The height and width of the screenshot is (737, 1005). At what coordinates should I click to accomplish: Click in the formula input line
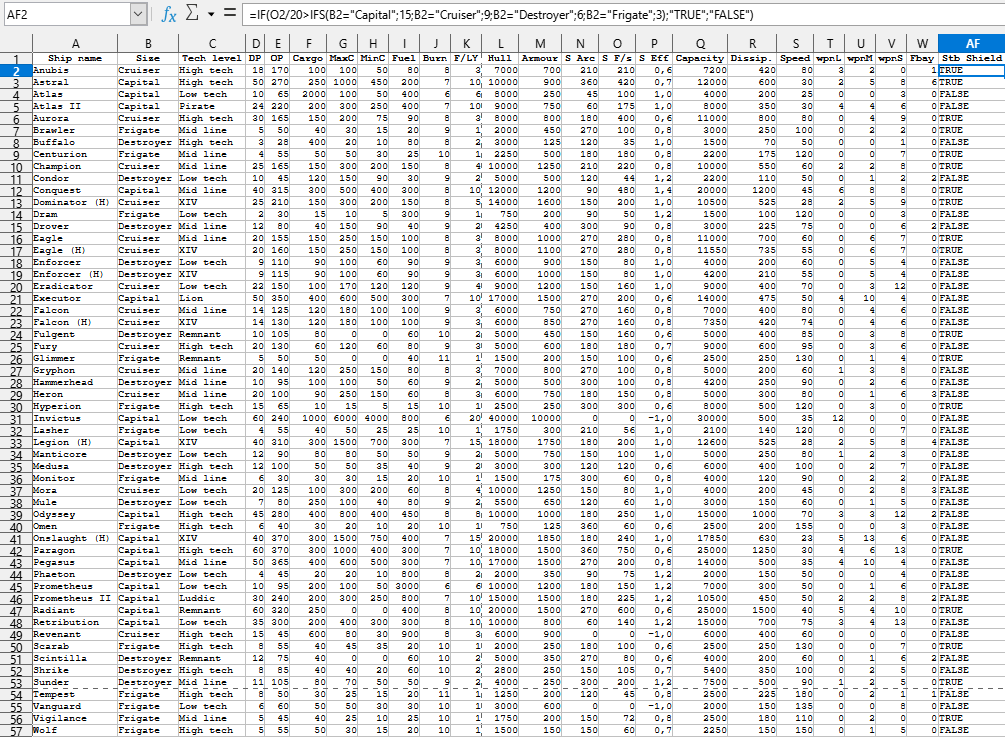click(x=623, y=14)
